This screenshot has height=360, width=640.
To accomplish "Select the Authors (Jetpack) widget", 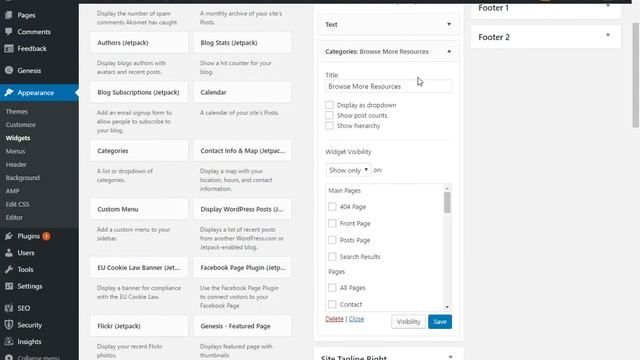I will pos(139,42).
